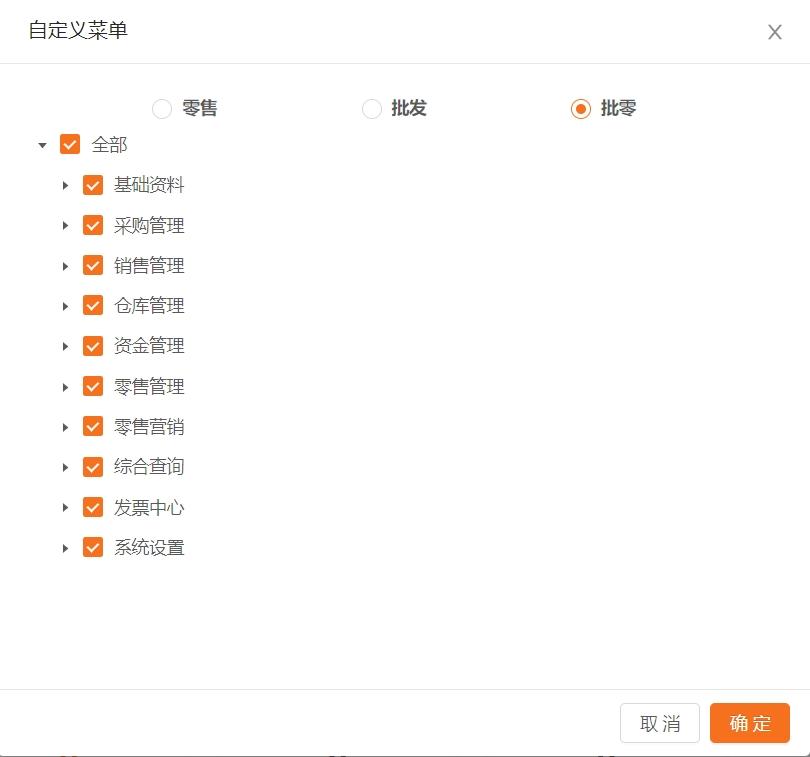Toggle the 销售管理 checkbox

coord(93,265)
